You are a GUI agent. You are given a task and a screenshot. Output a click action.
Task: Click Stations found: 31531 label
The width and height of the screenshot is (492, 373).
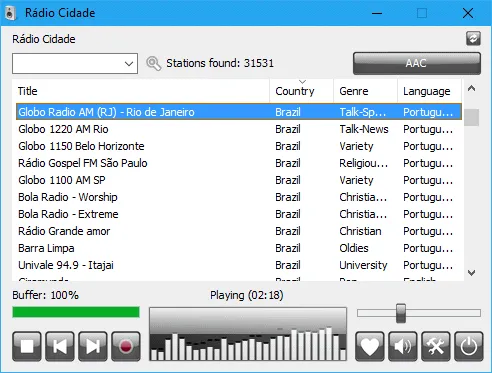tap(220, 63)
